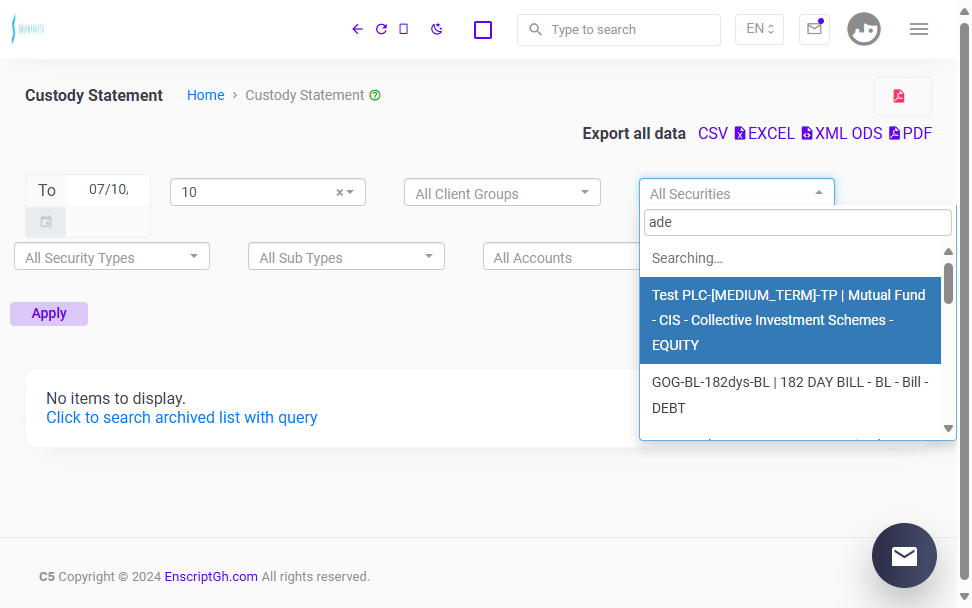Toggle dark mode with the moon icon
Viewport: 972px width, 608px height.
pos(437,29)
